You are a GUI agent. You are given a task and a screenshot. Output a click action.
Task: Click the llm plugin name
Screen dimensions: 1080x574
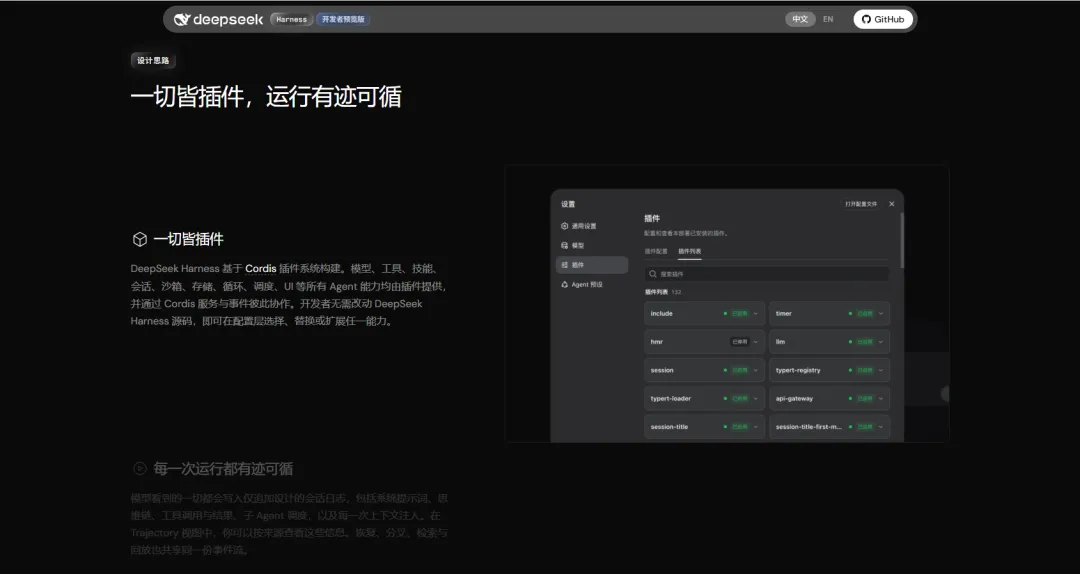(x=780, y=342)
